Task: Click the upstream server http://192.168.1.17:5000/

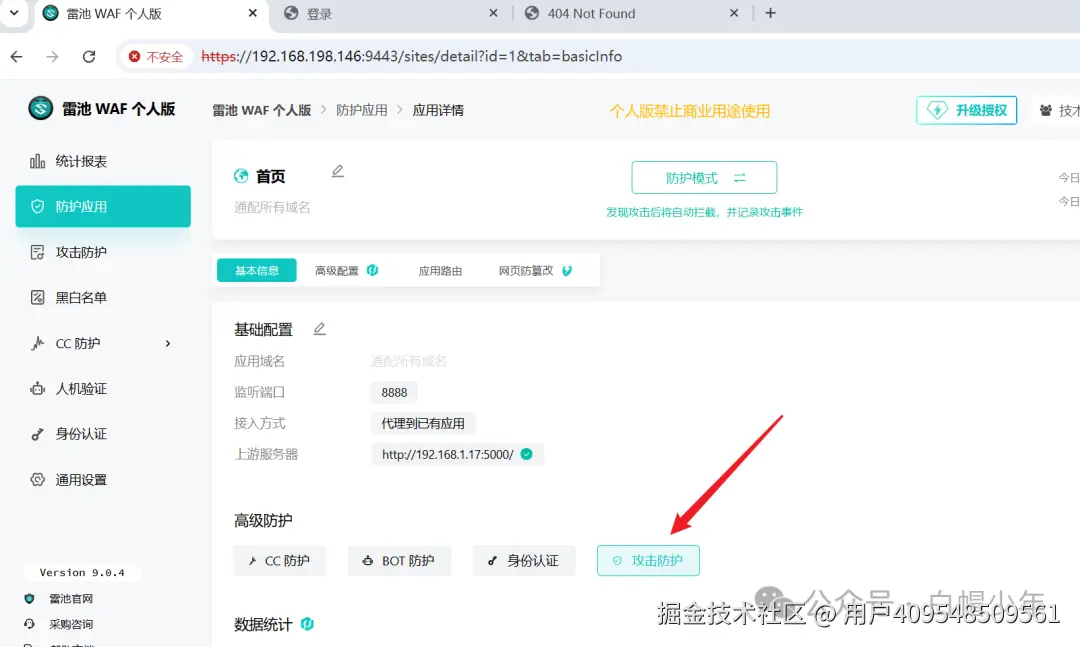Action: point(448,454)
